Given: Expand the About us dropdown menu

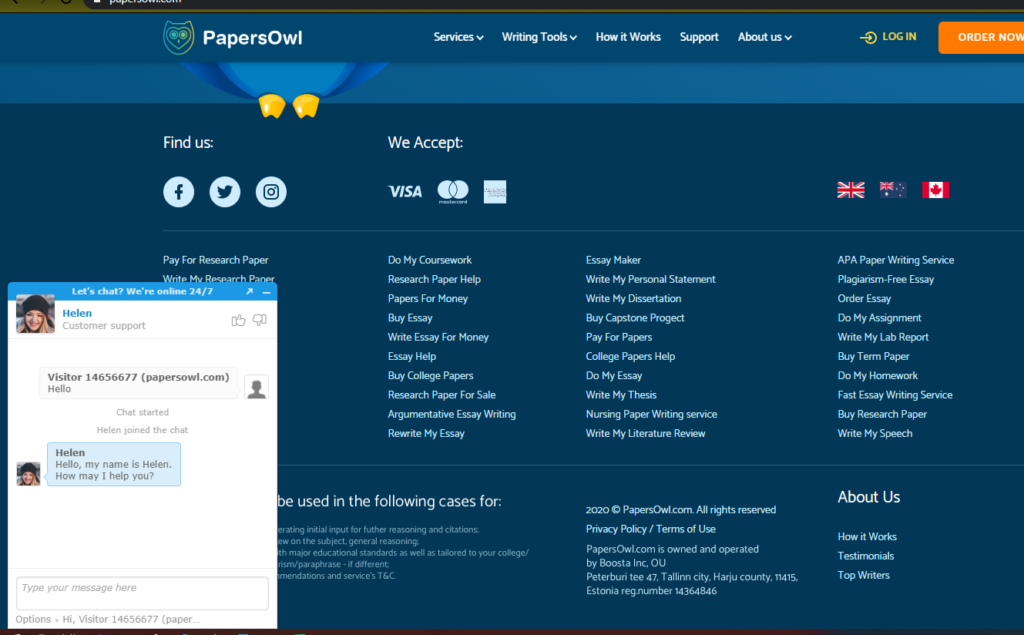Looking at the screenshot, I should (765, 37).
